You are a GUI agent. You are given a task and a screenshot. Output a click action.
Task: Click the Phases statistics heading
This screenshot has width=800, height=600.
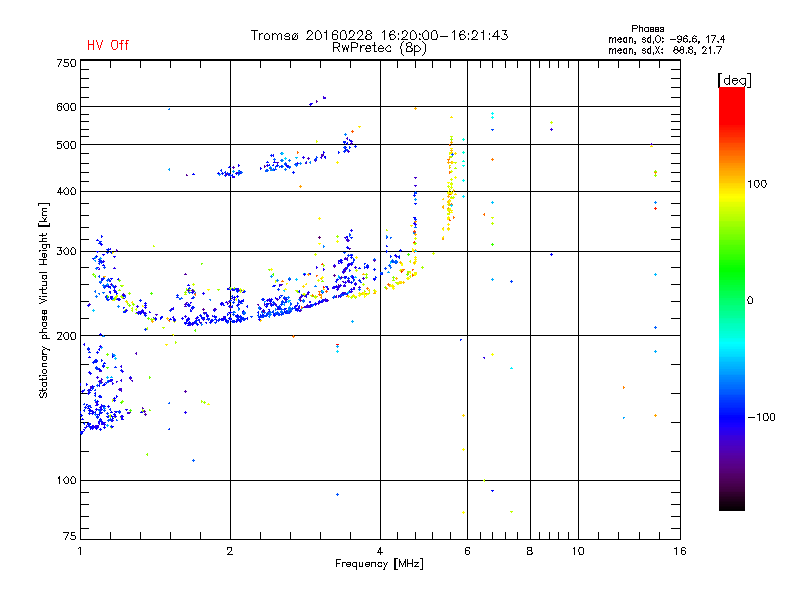(x=647, y=29)
